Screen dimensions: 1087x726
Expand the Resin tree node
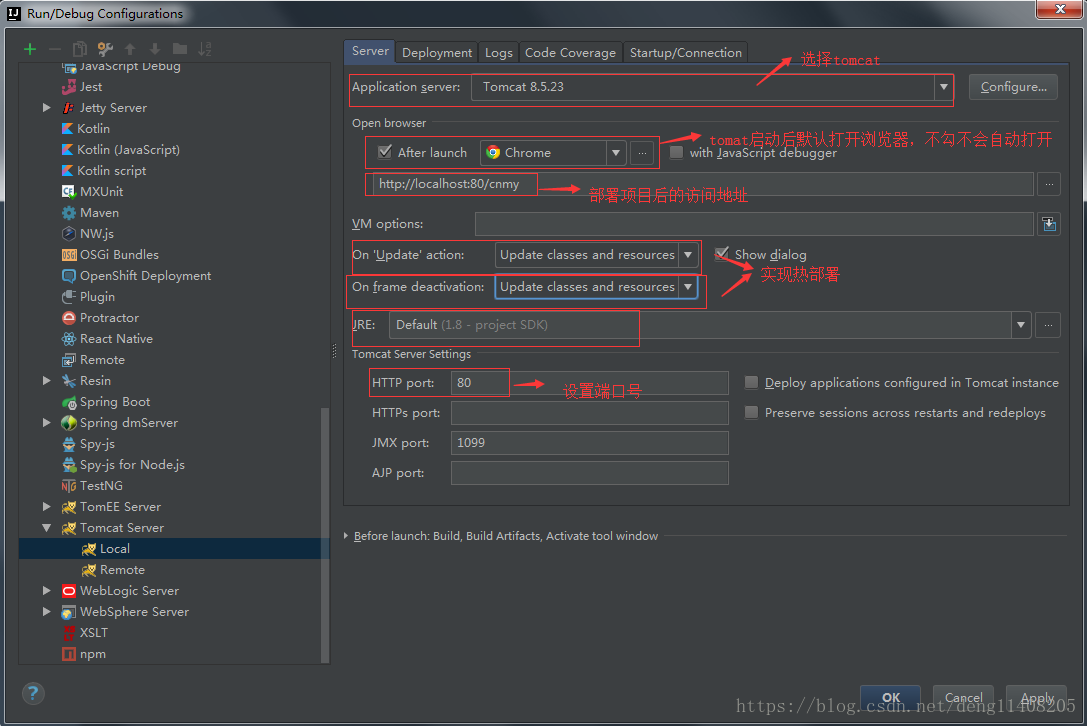[x=46, y=381]
